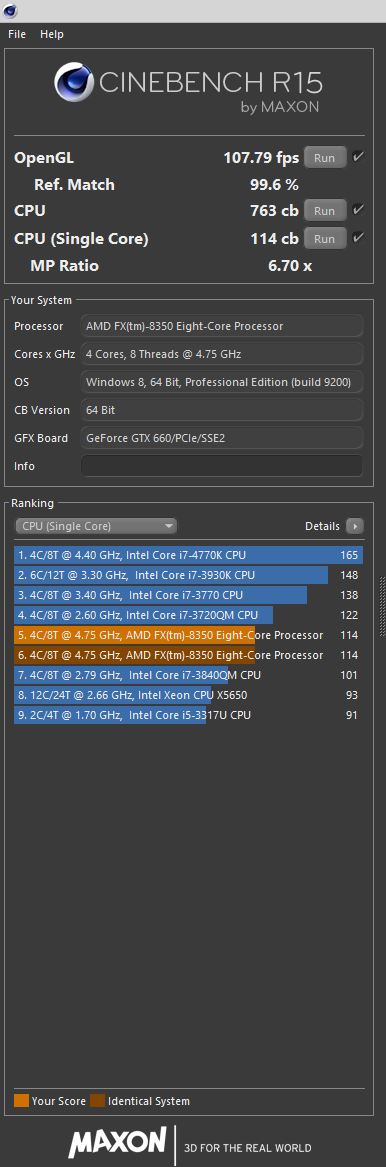Click the Cinebench R15 sphere logo
386x1167 pixels.
(72, 82)
